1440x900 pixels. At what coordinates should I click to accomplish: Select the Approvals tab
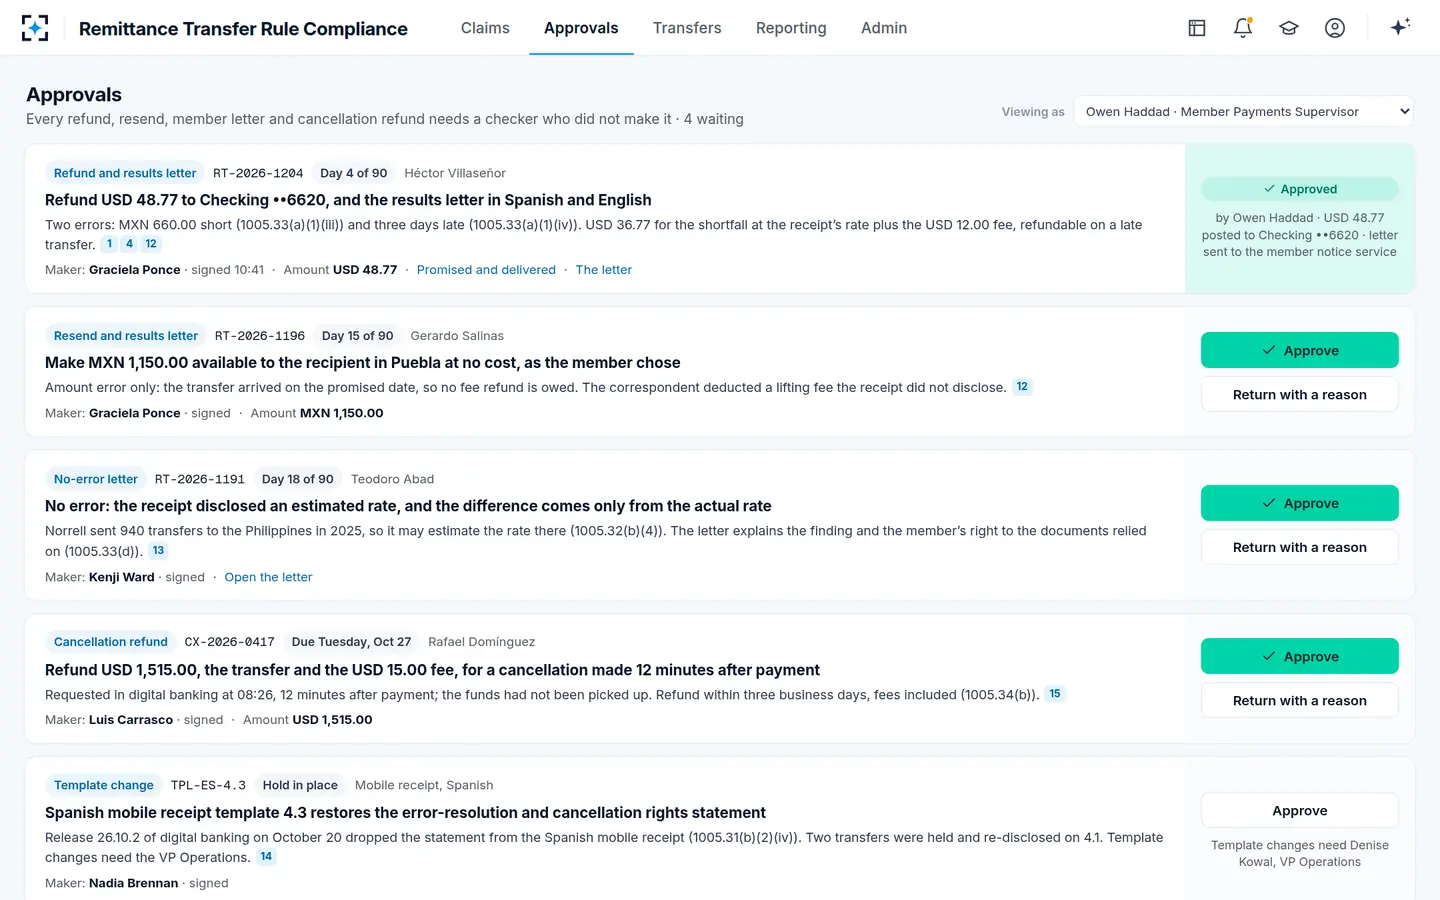pyautogui.click(x=581, y=28)
